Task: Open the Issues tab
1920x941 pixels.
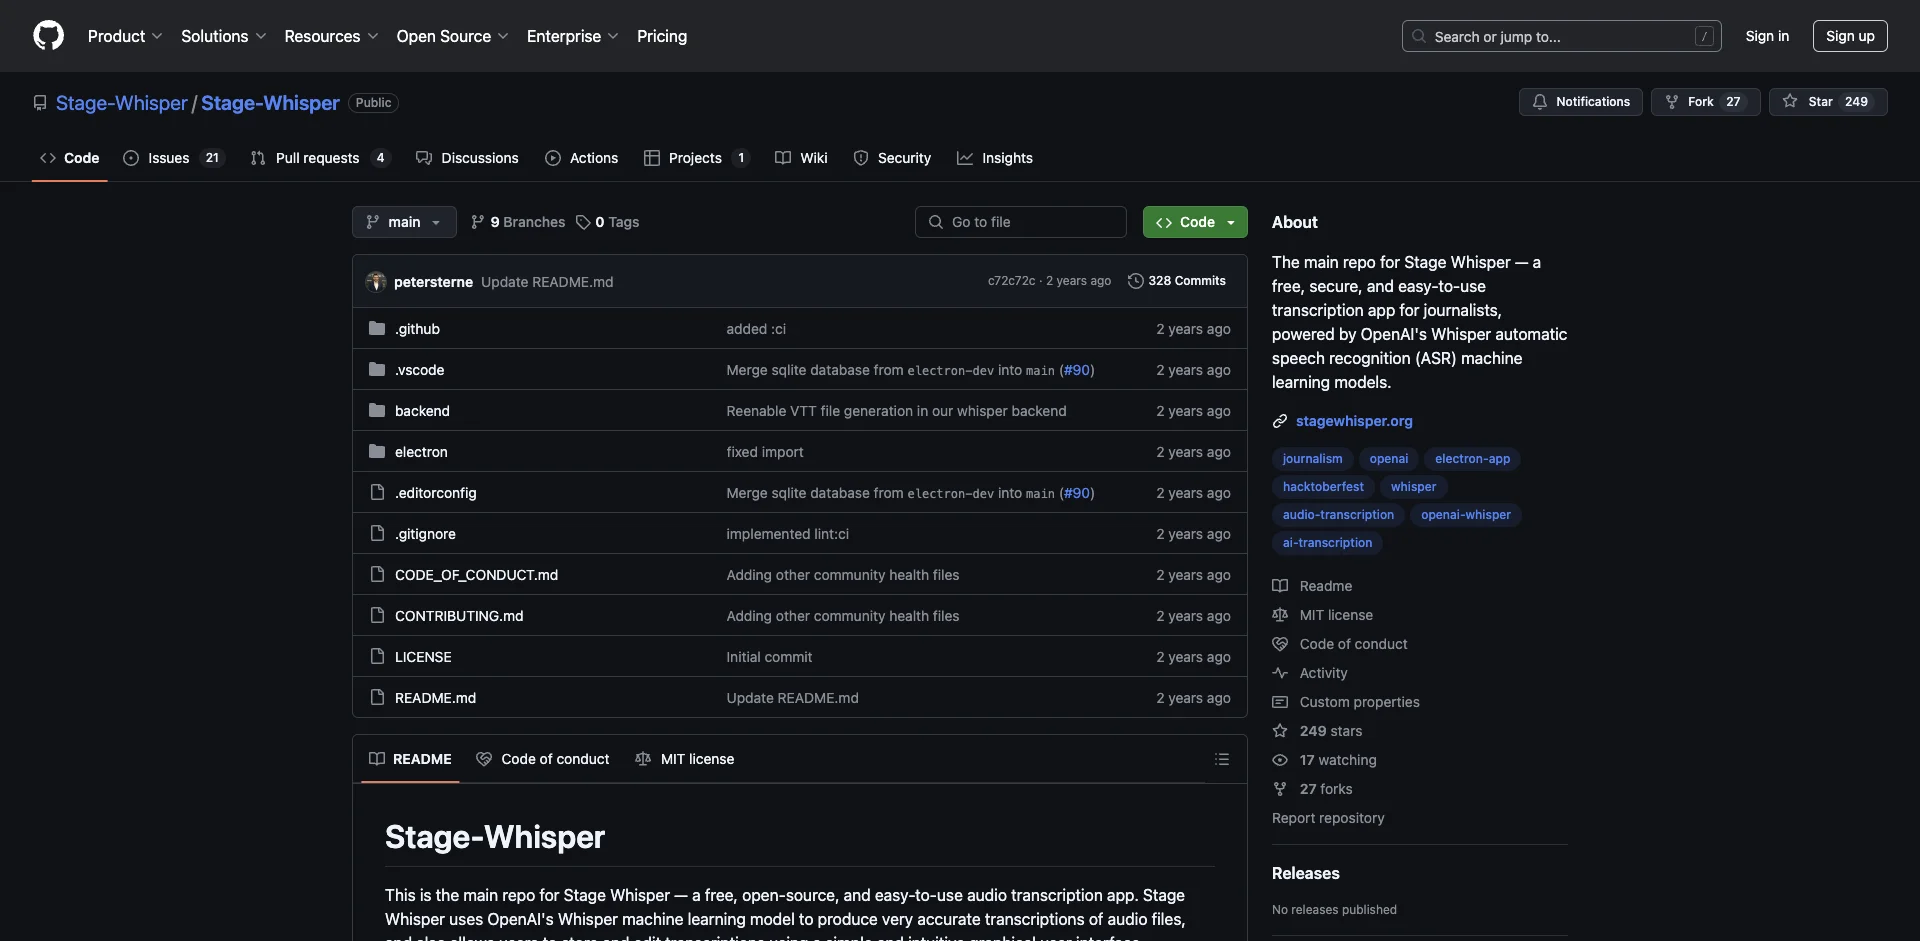Action: (174, 158)
